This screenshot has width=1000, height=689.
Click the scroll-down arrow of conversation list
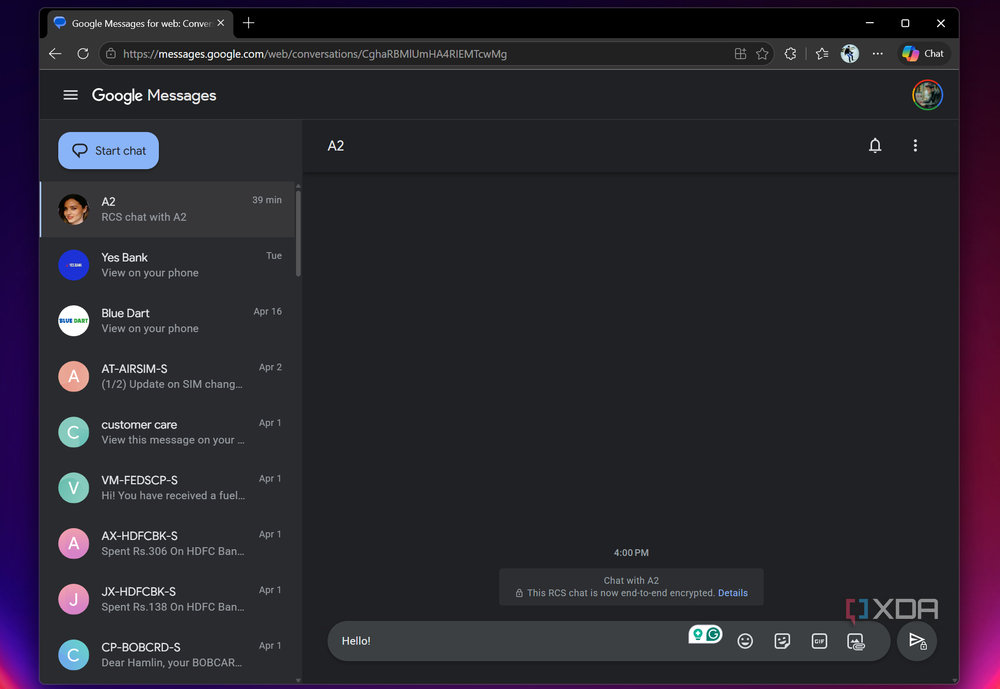pos(298,680)
